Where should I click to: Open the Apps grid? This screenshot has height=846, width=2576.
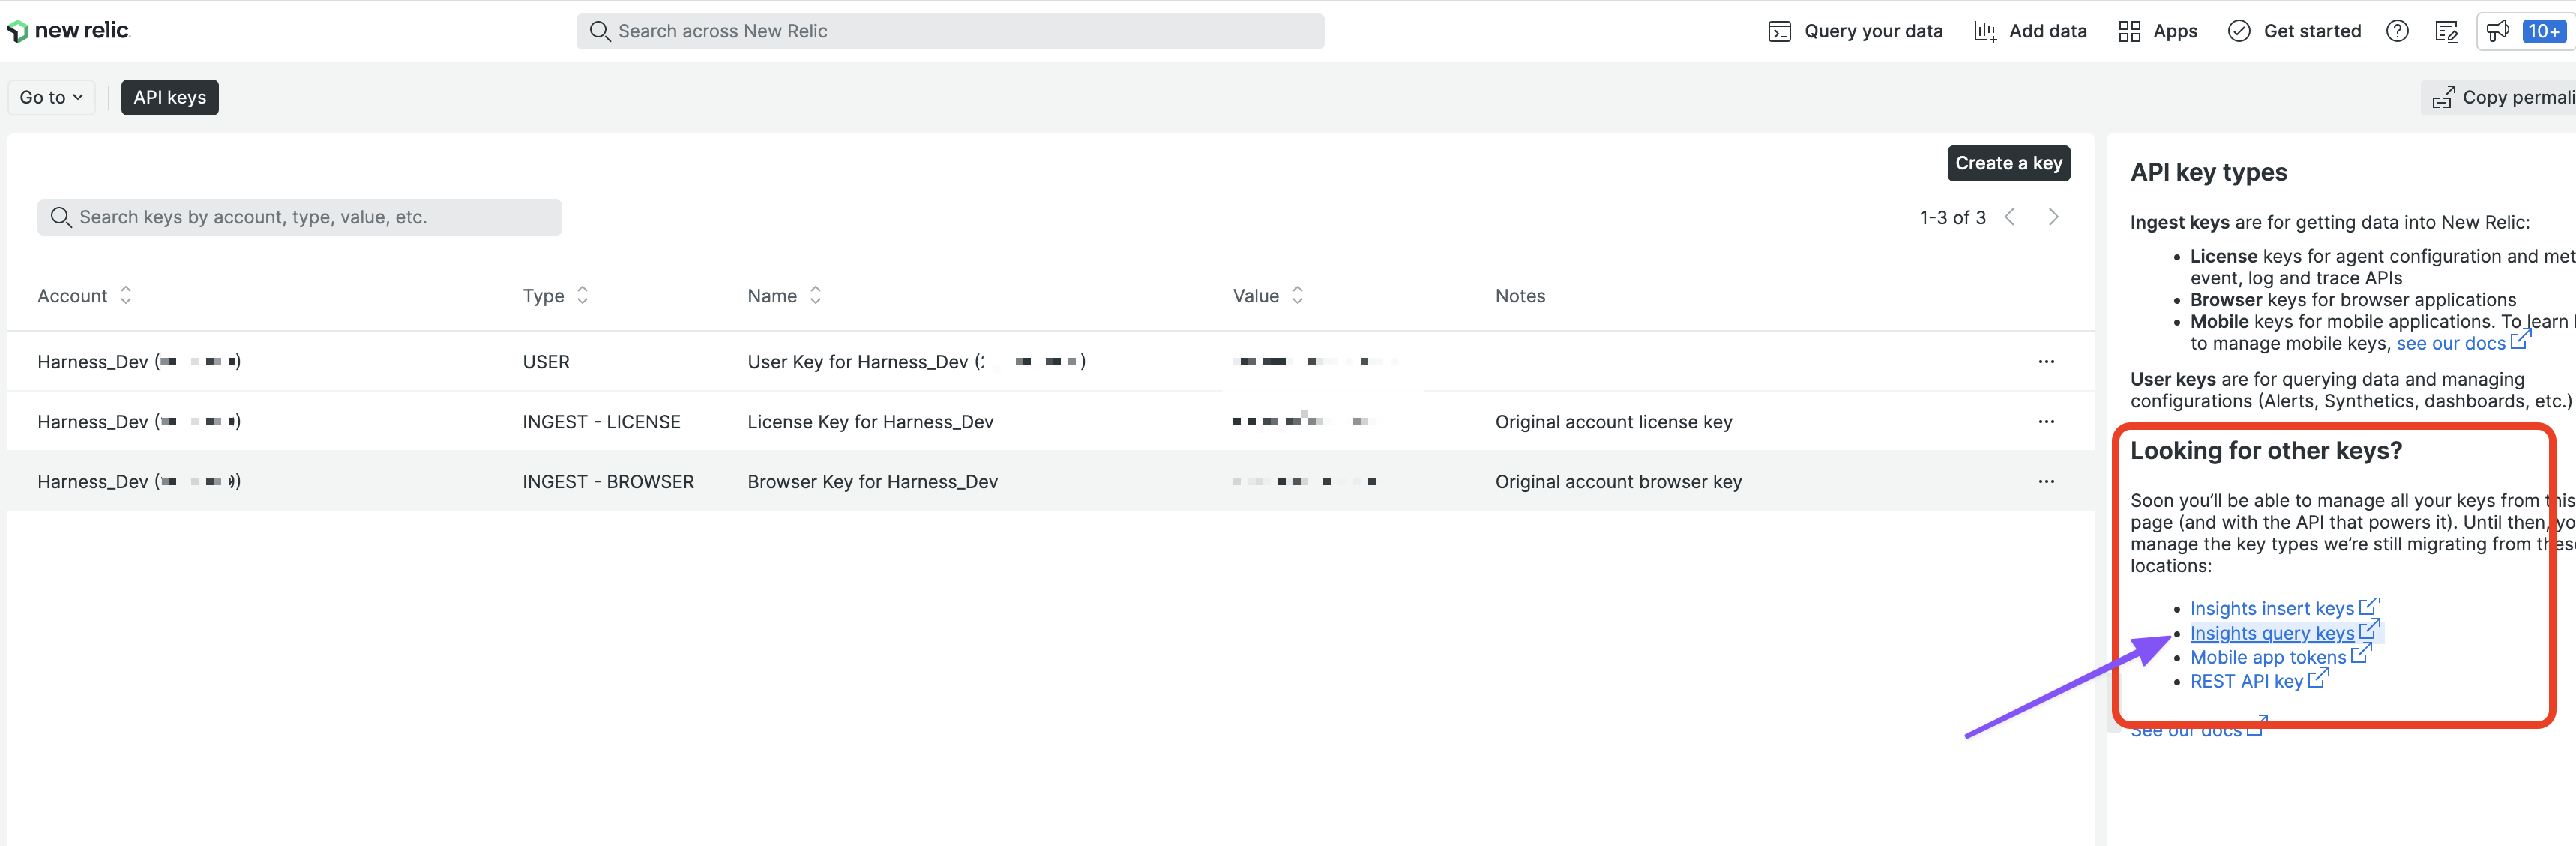2157,31
